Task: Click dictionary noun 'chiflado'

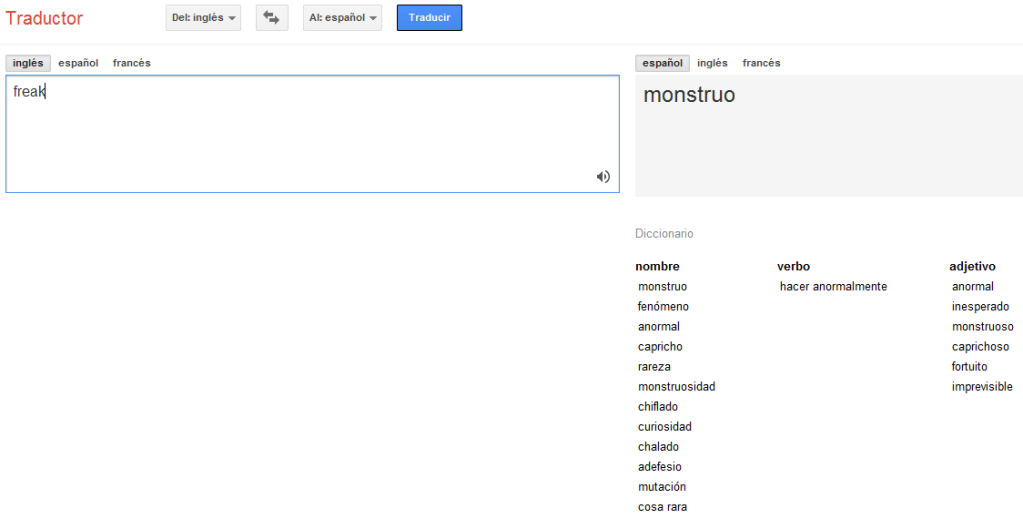Action: [658, 407]
